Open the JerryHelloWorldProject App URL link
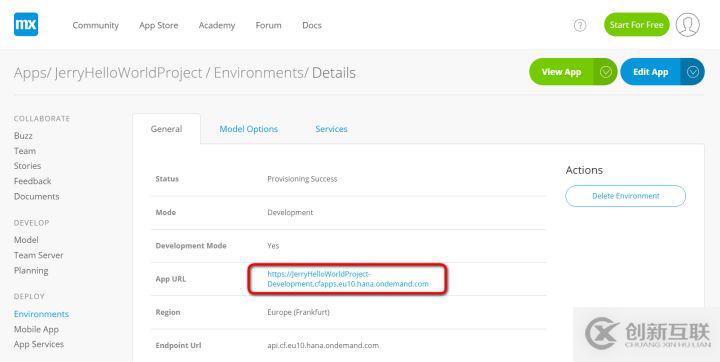Screen dimensions: 720x362 tap(348, 279)
